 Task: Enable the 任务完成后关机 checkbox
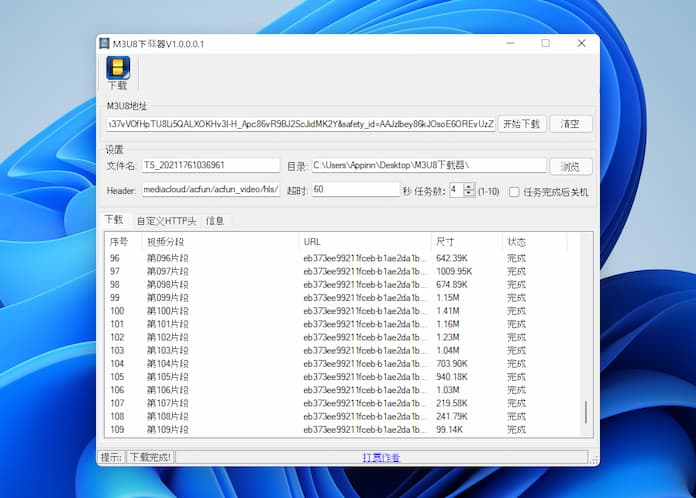pos(514,191)
